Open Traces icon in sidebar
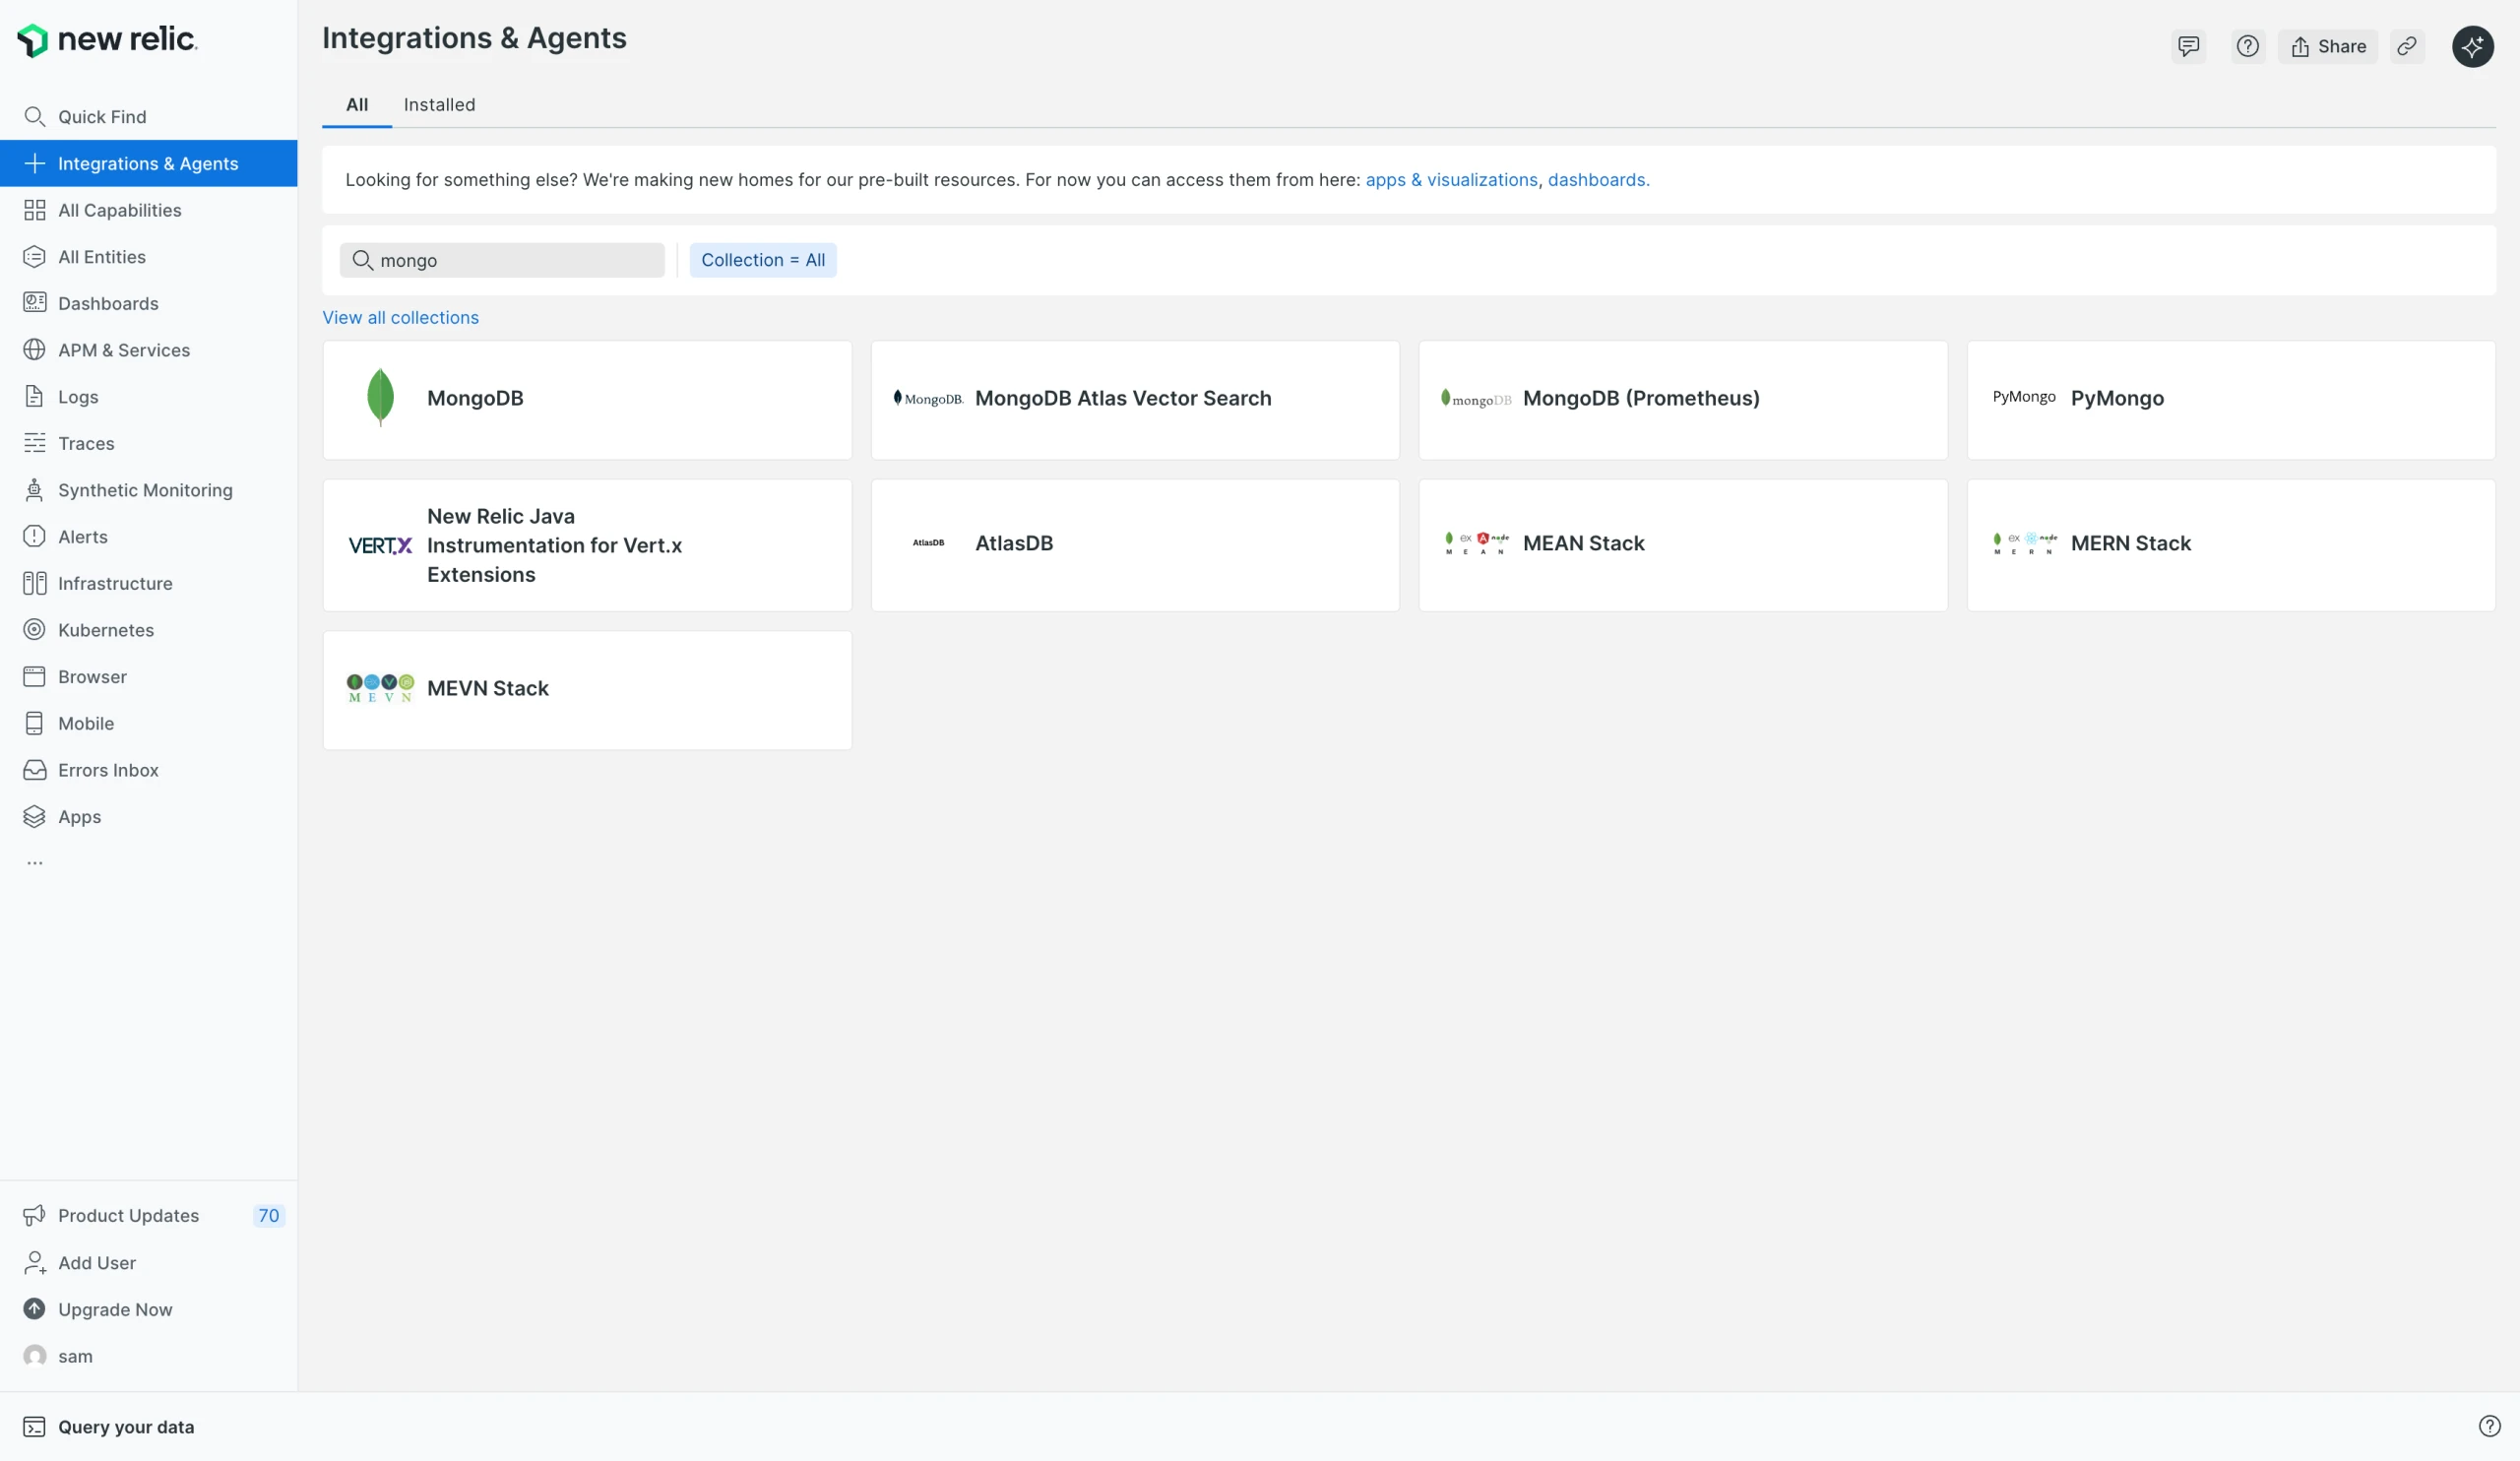The image size is (2520, 1461). pyautogui.click(x=34, y=443)
